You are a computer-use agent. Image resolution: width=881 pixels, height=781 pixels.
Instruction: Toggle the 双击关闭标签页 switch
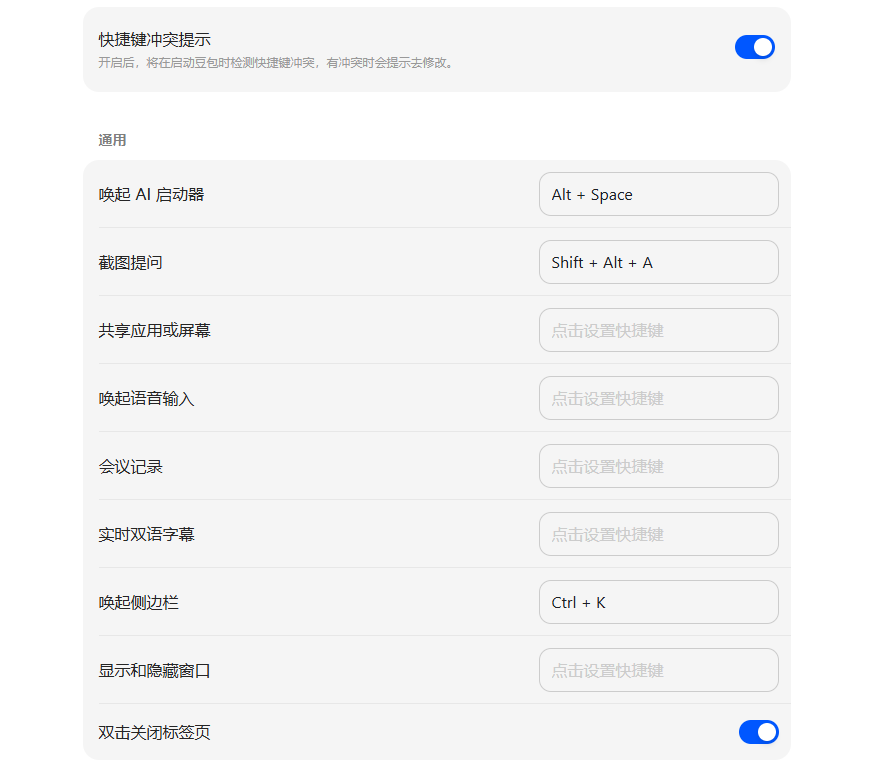click(x=758, y=732)
